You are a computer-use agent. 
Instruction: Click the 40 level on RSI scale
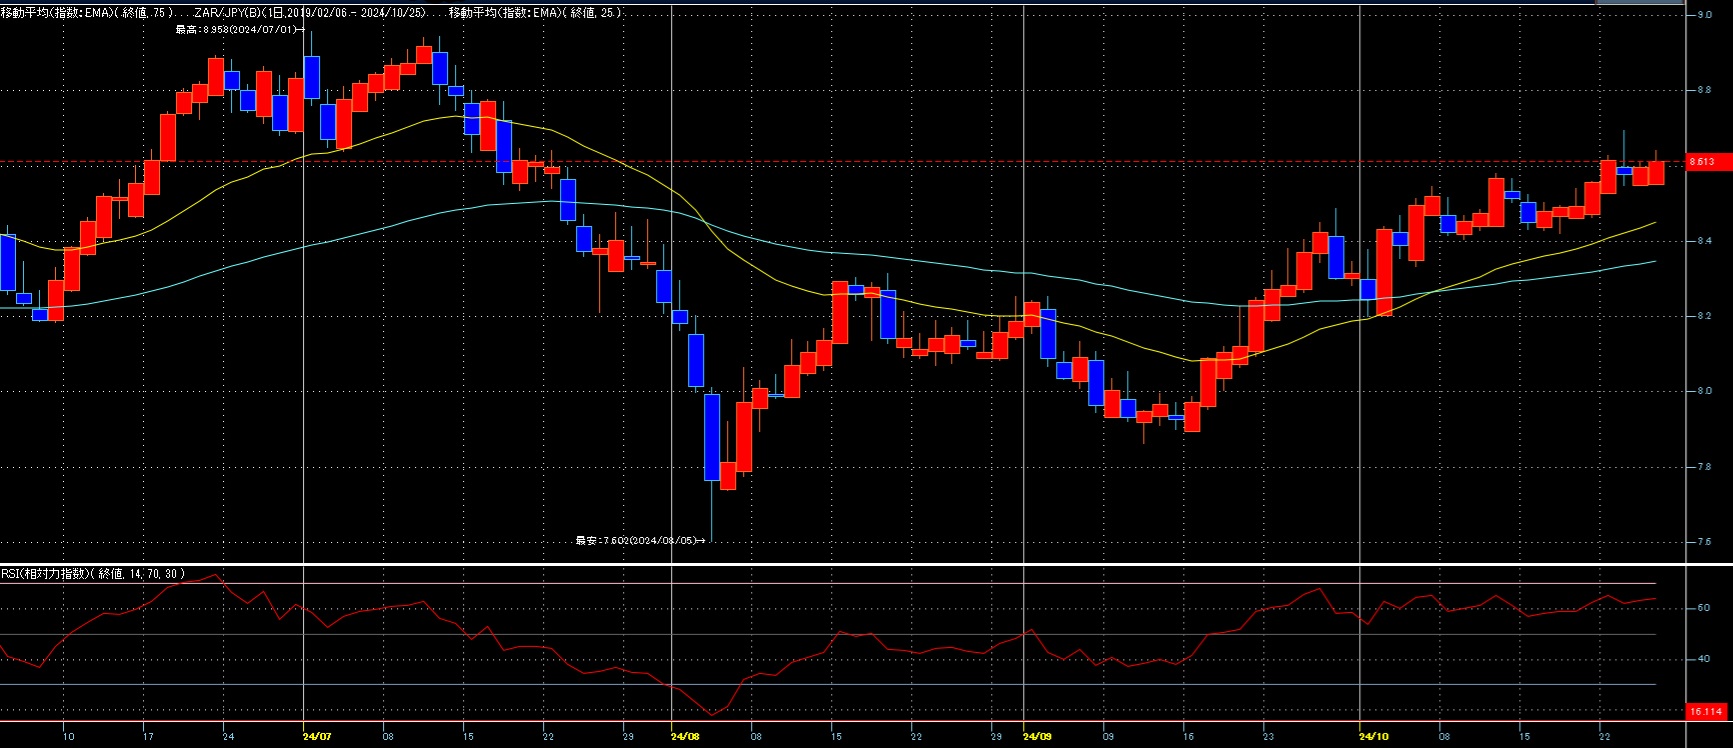tap(1703, 659)
